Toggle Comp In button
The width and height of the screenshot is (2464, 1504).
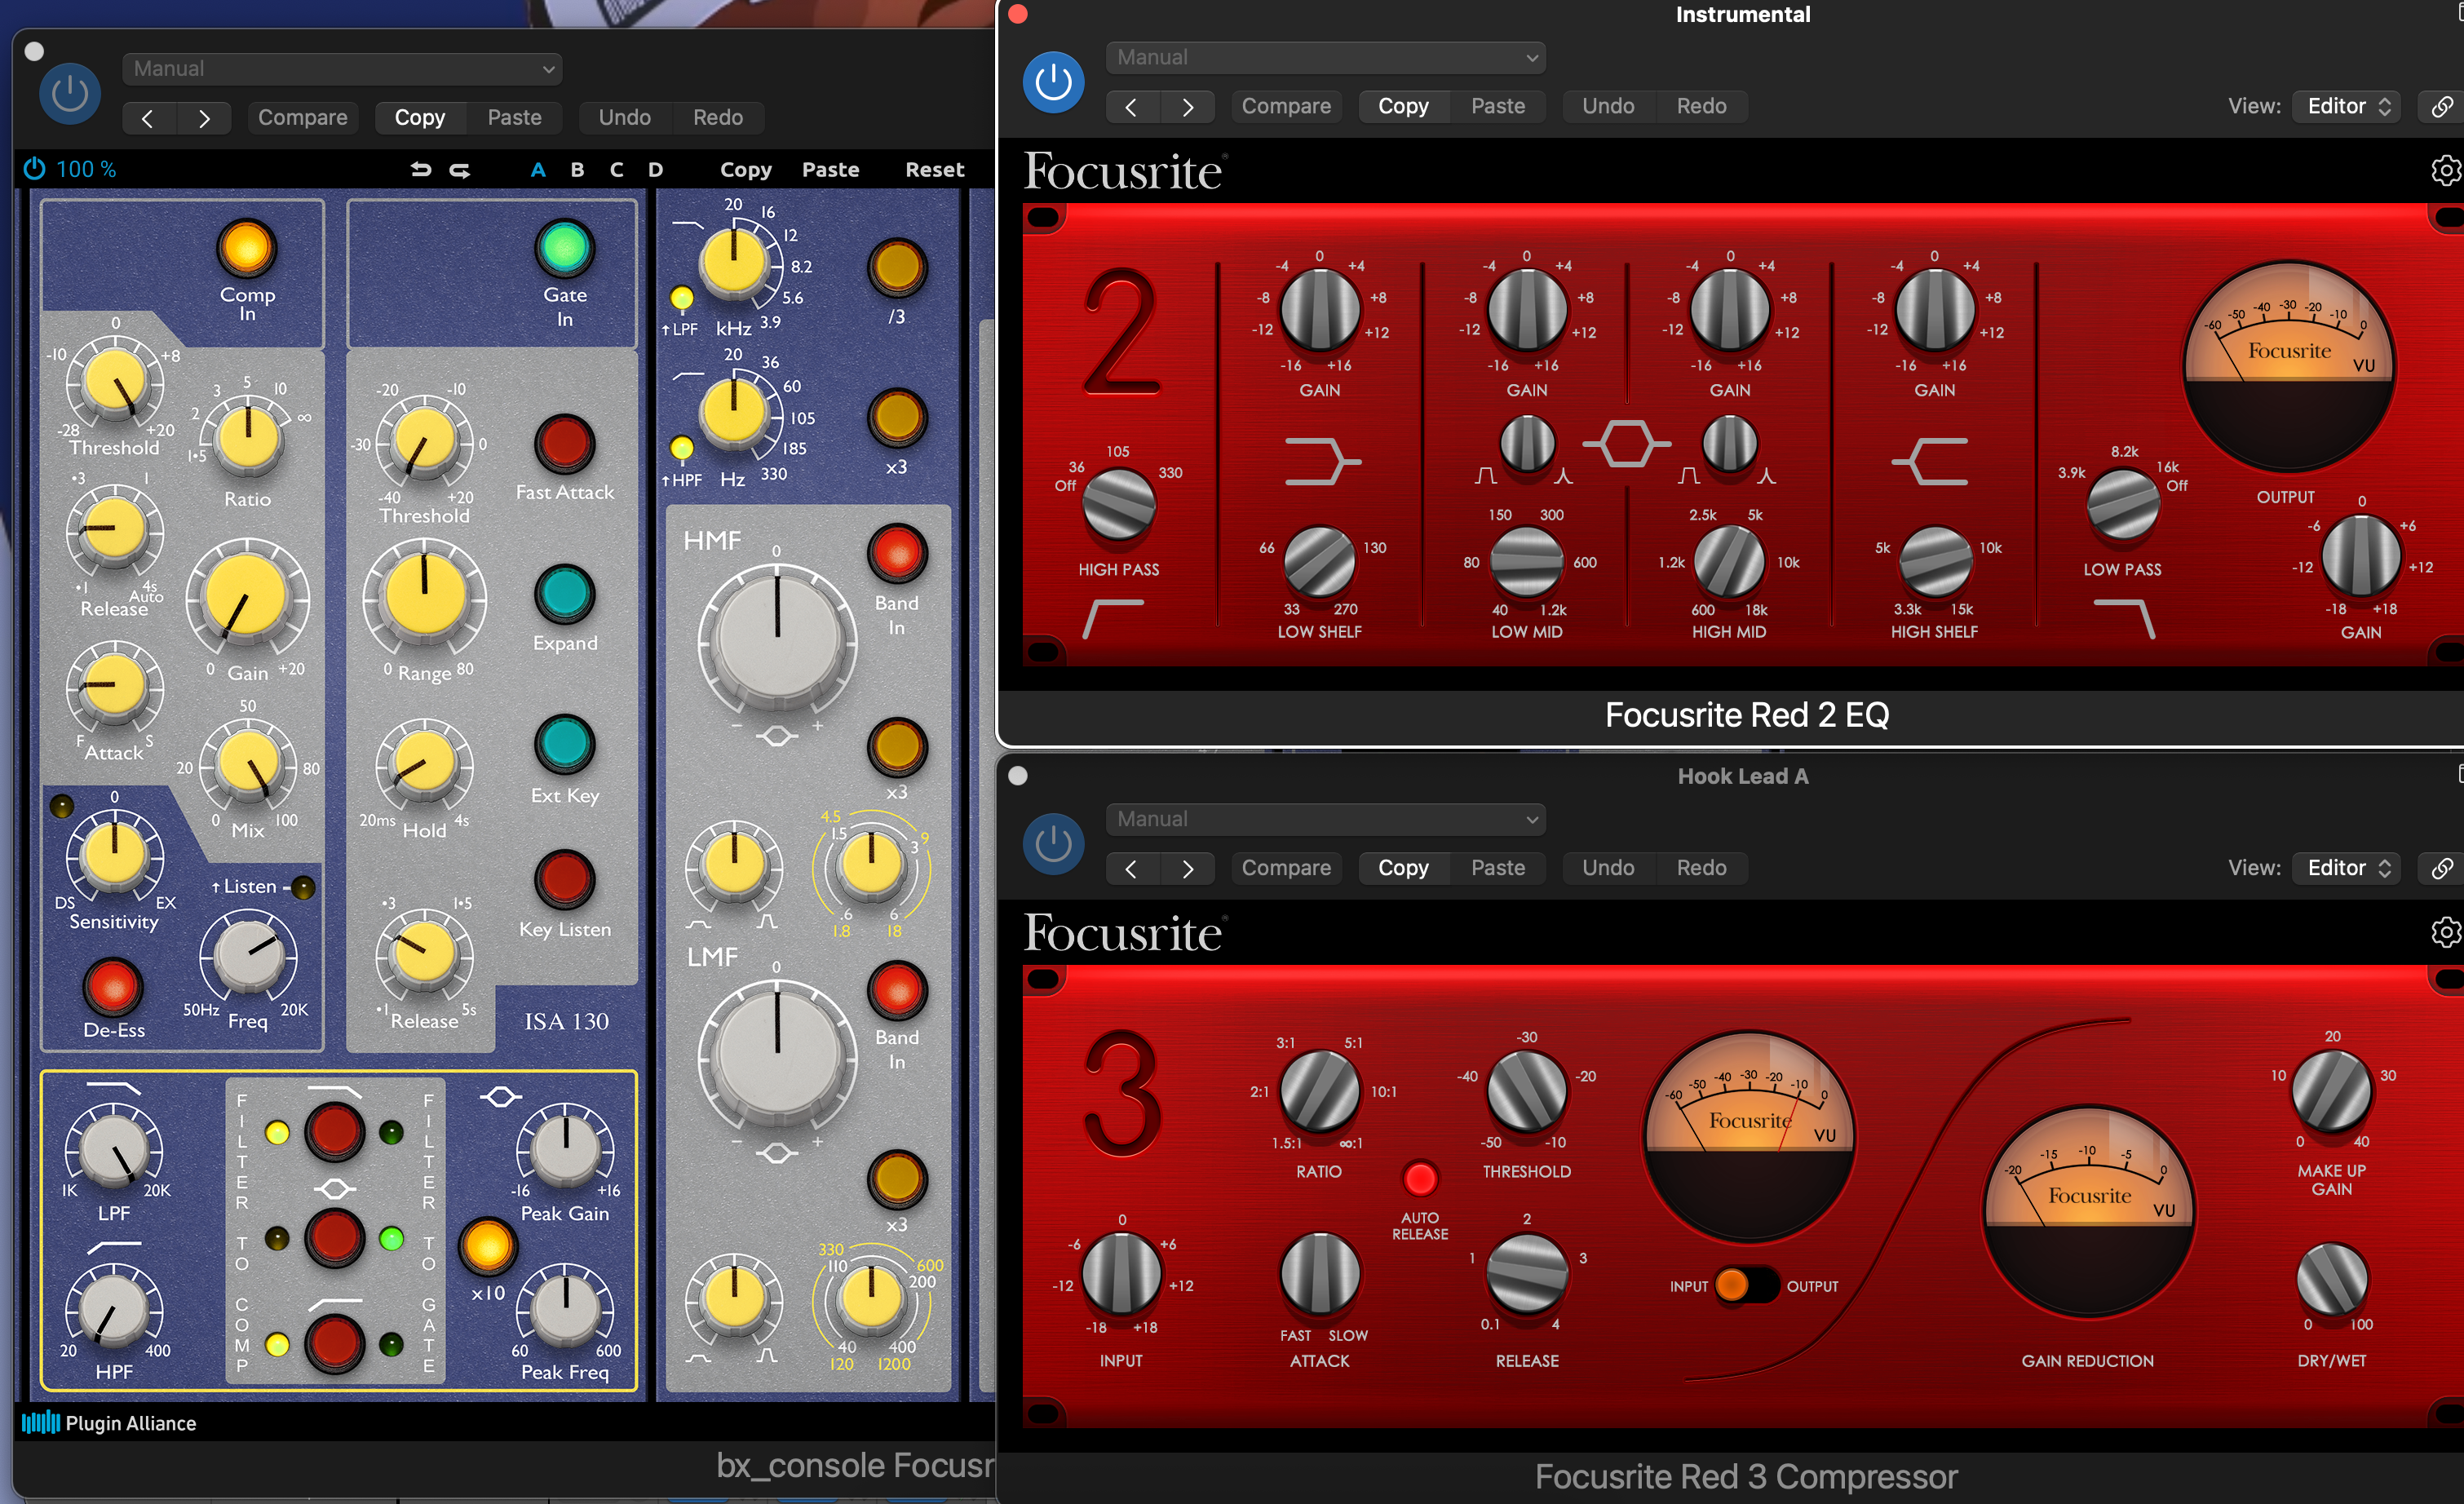pyautogui.click(x=246, y=247)
